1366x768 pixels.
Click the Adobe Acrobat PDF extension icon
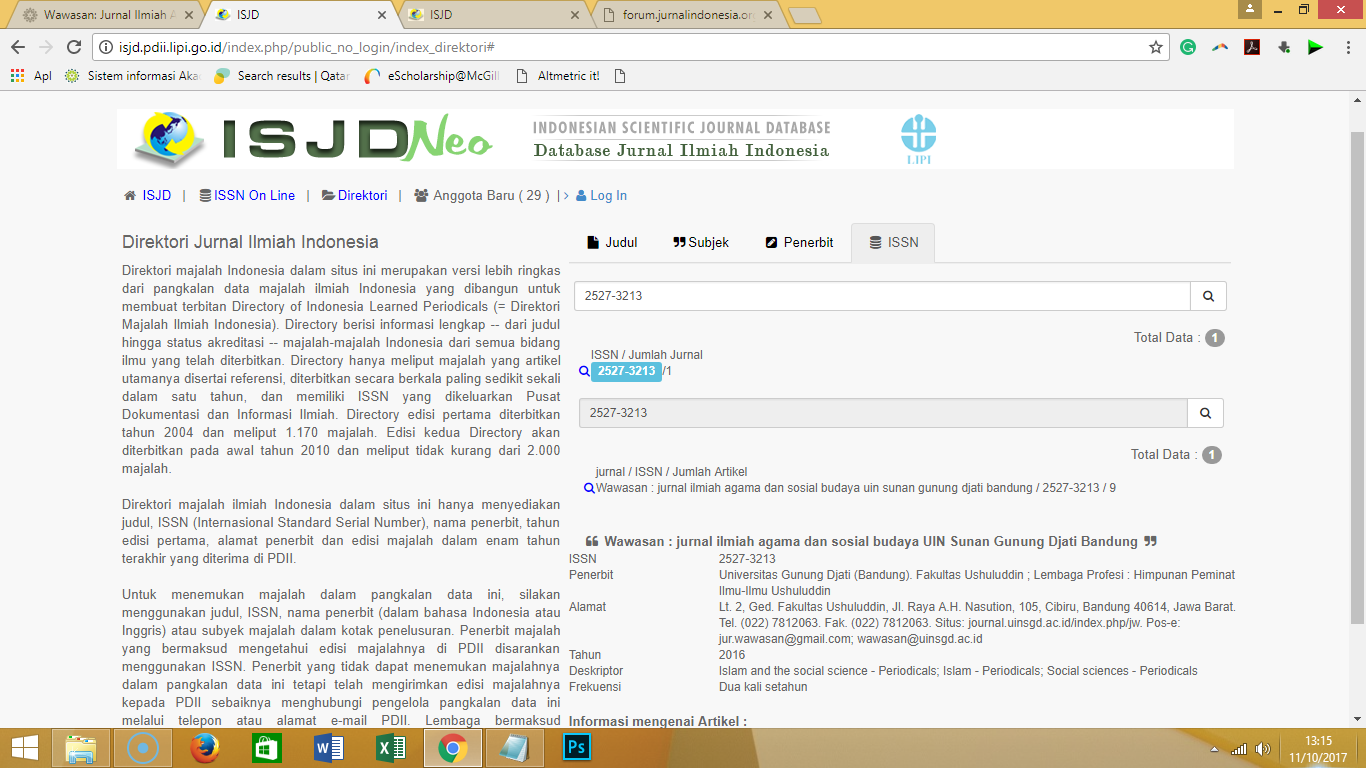coord(1251,47)
